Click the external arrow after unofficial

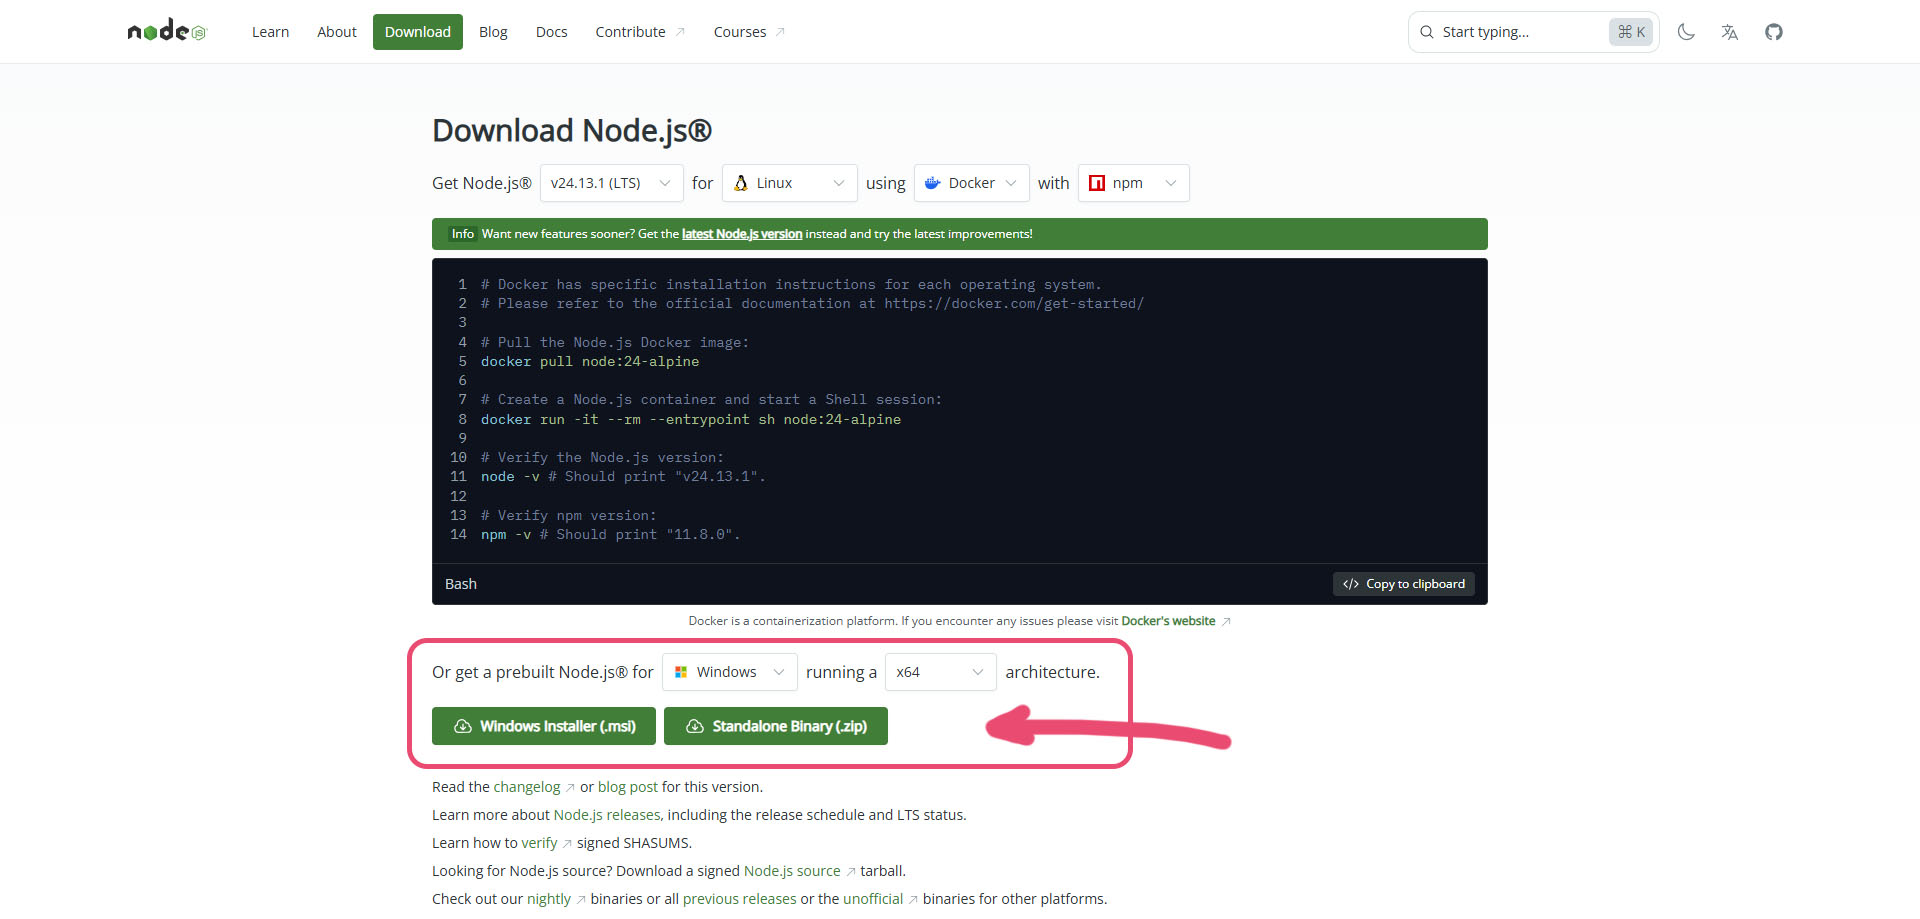[913, 900]
